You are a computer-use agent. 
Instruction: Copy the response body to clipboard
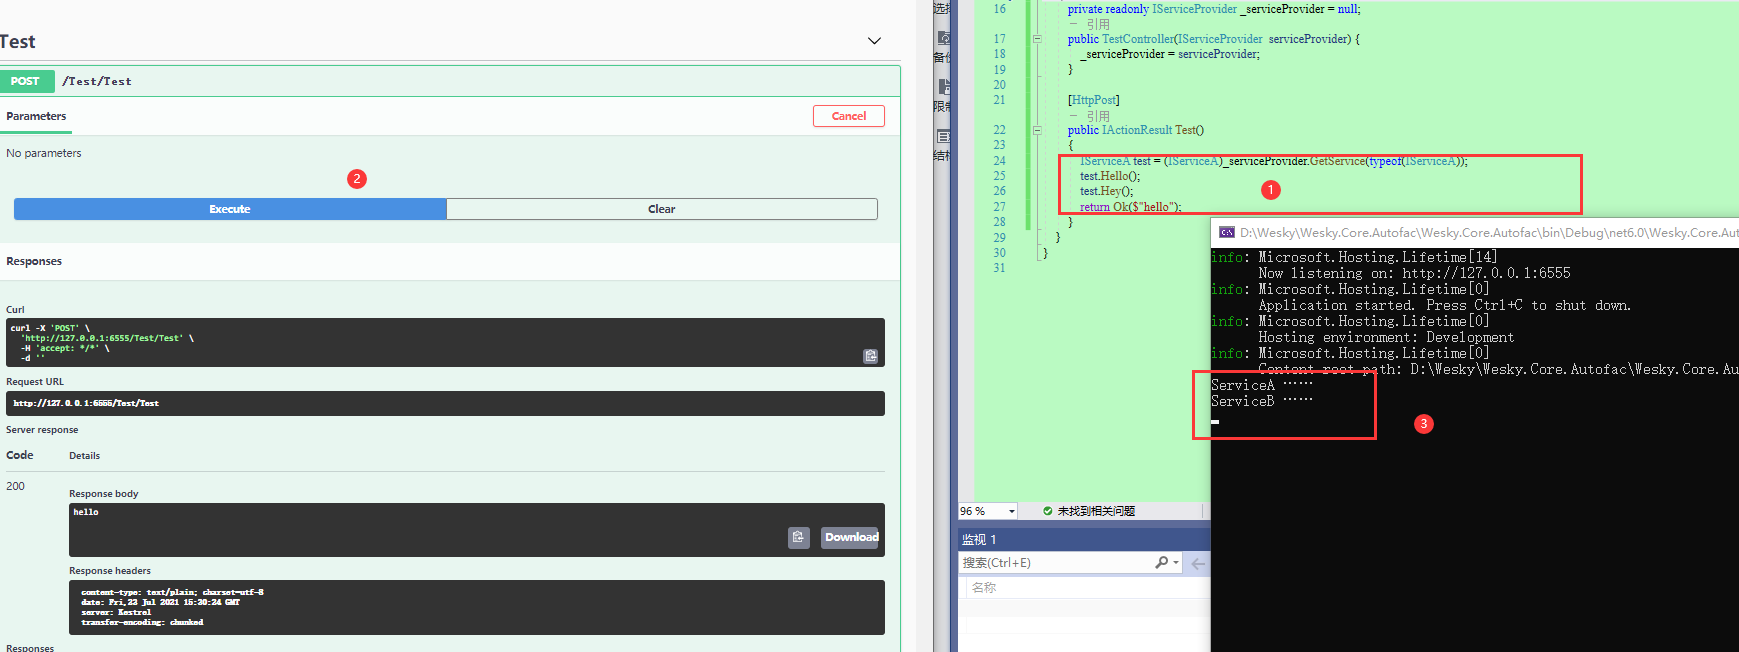tap(798, 537)
